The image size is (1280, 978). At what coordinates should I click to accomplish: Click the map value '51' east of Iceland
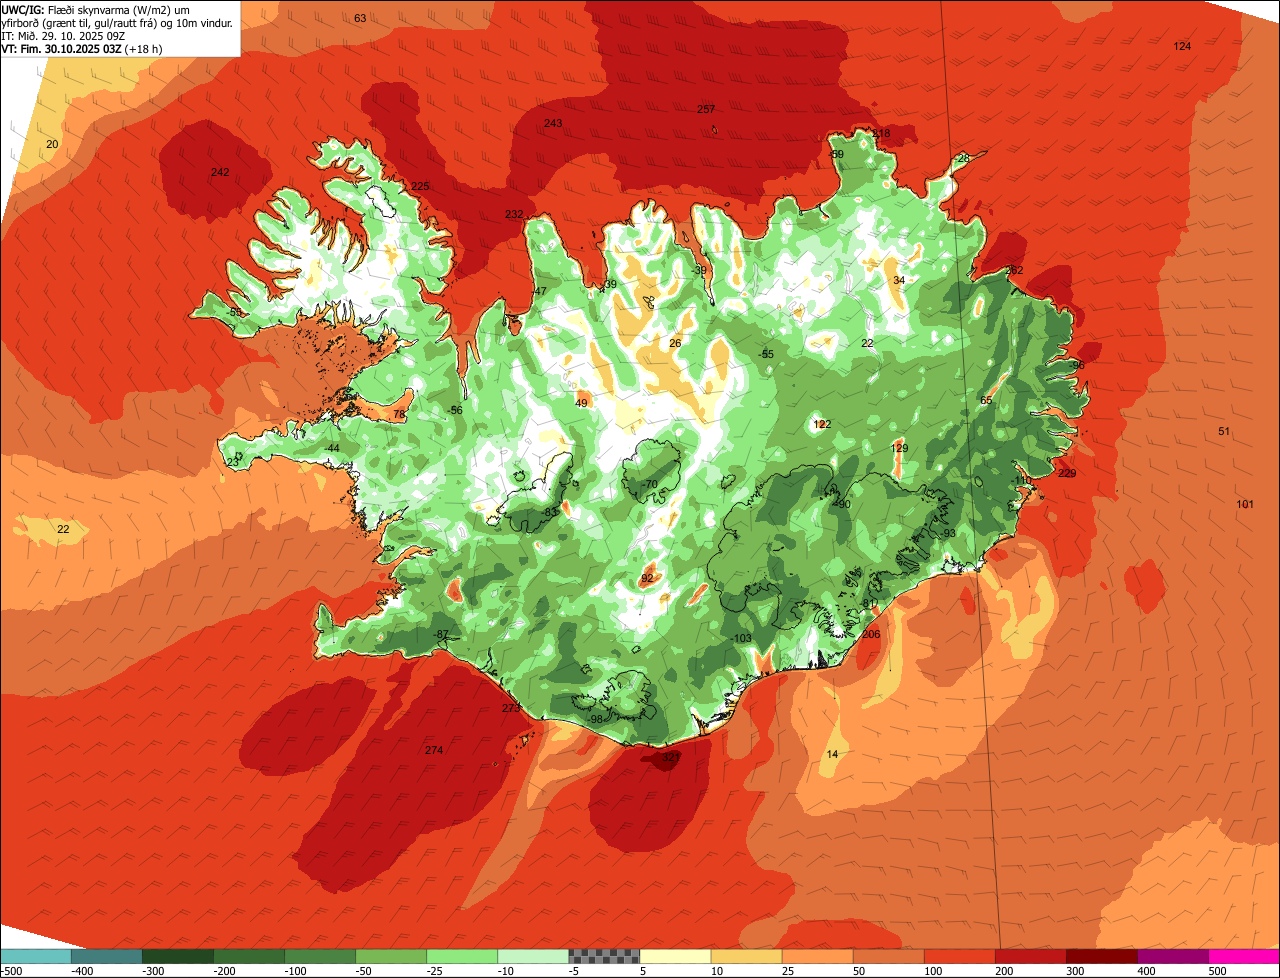coord(1224,432)
